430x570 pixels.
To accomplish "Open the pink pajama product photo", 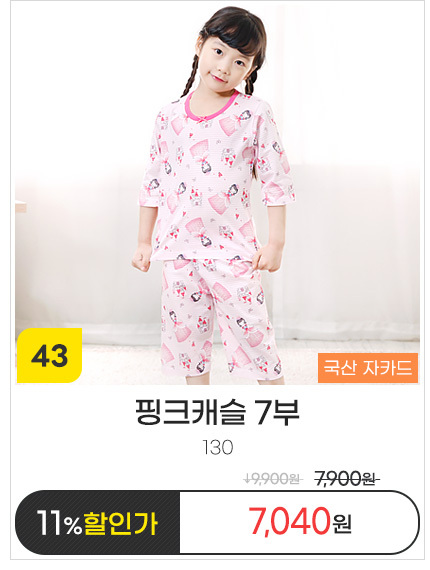I will [x=217, y=194].
